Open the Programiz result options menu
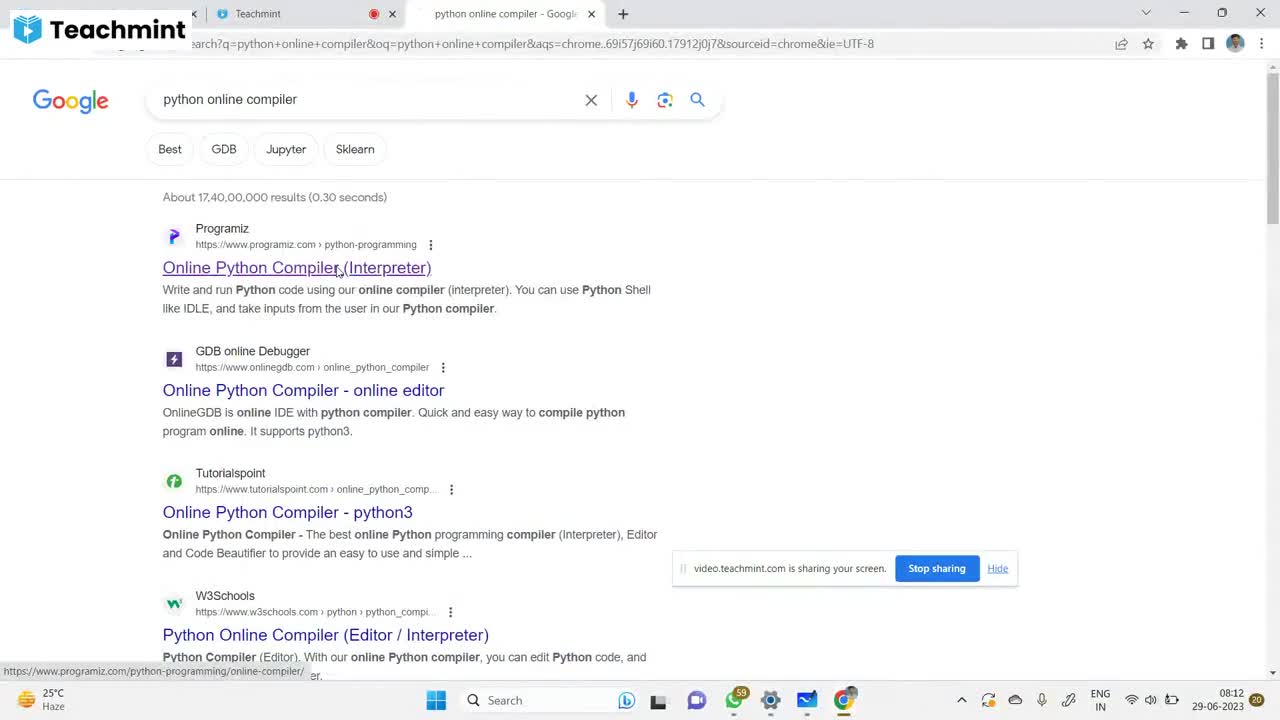Screen dimensions: 1280x720 [x=431, y=245]
